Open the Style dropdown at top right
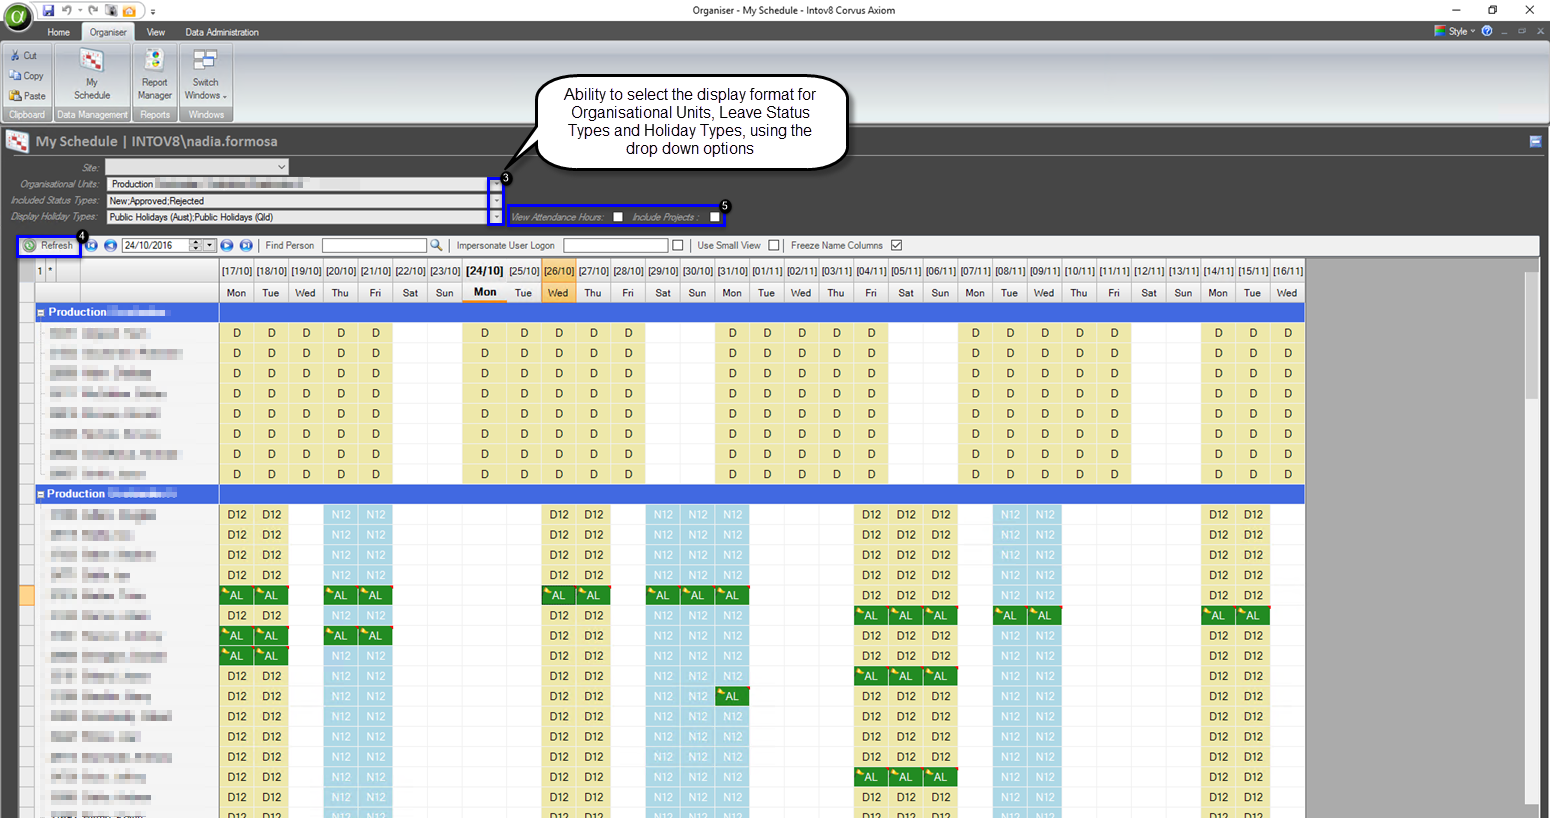 tap(1455, 31)
